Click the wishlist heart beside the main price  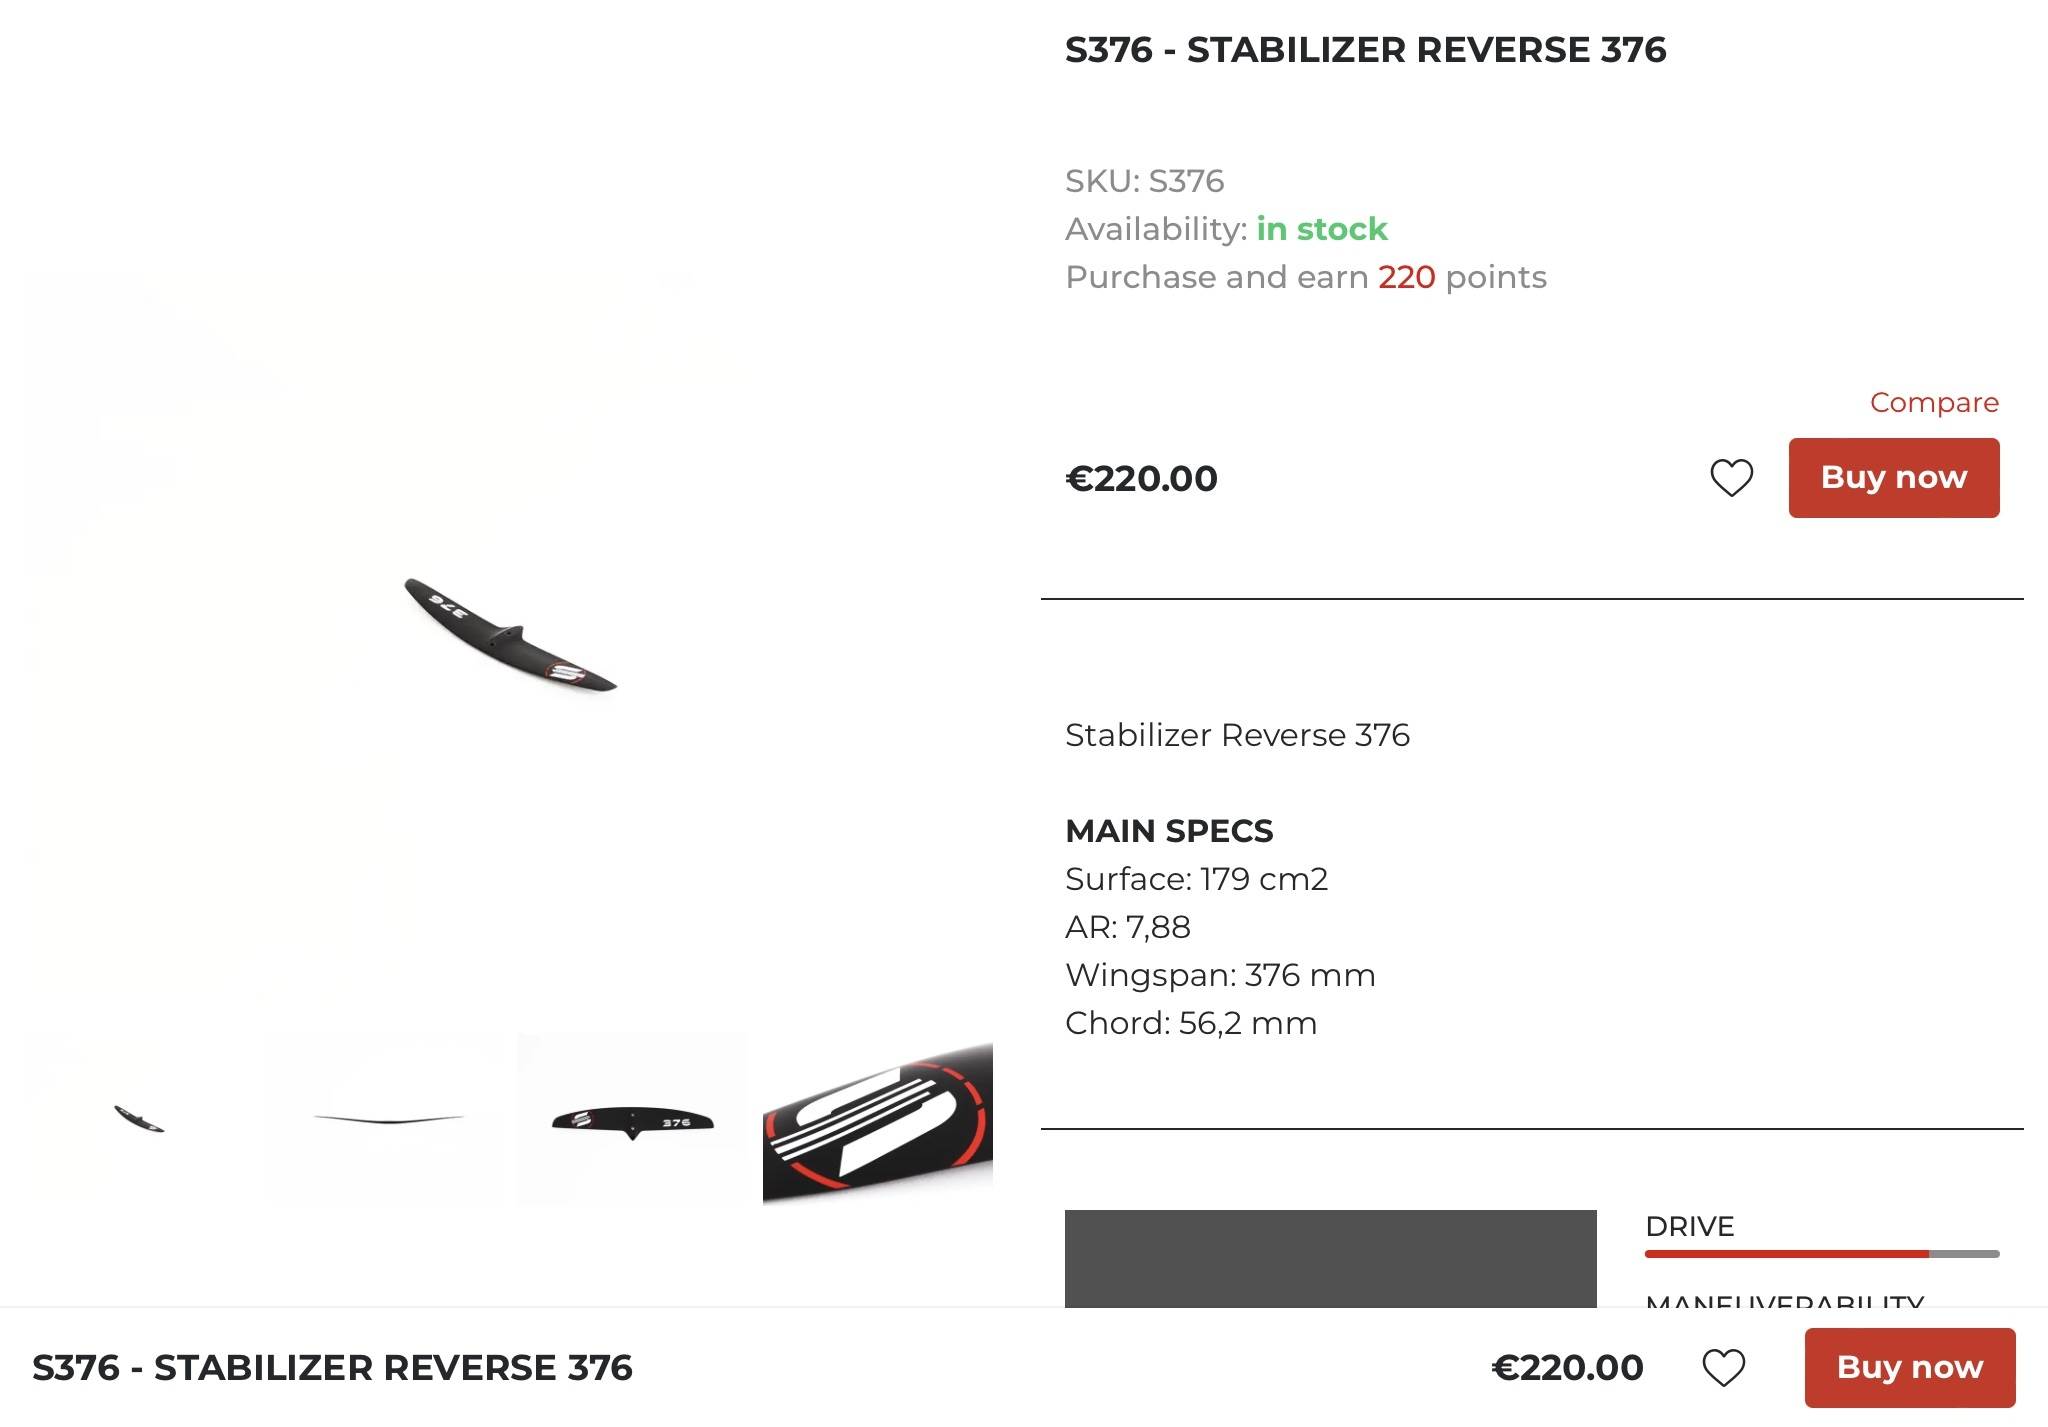pyautogui.click(x=1731, y=478)
